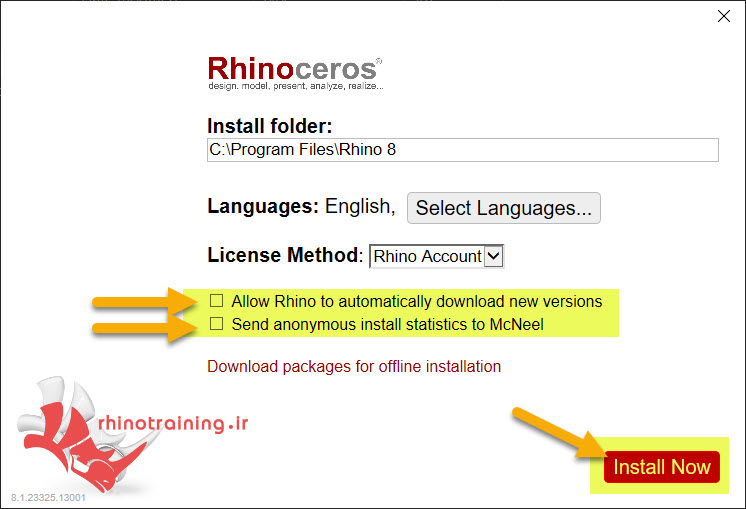Screen dimensions: 746x509
Task: Enable automatic download of new versions
Action: [x=216, y=301]
